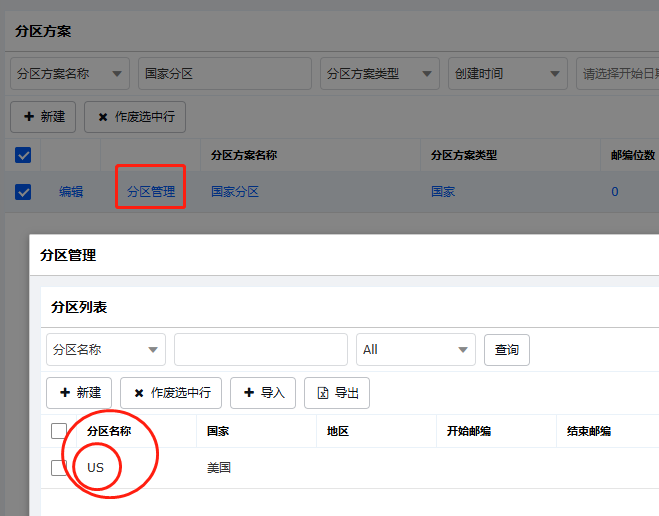Click the 美国 country cell
This screenshot has width=659, height=516.
pyautogui.click(x=219, y=468)
